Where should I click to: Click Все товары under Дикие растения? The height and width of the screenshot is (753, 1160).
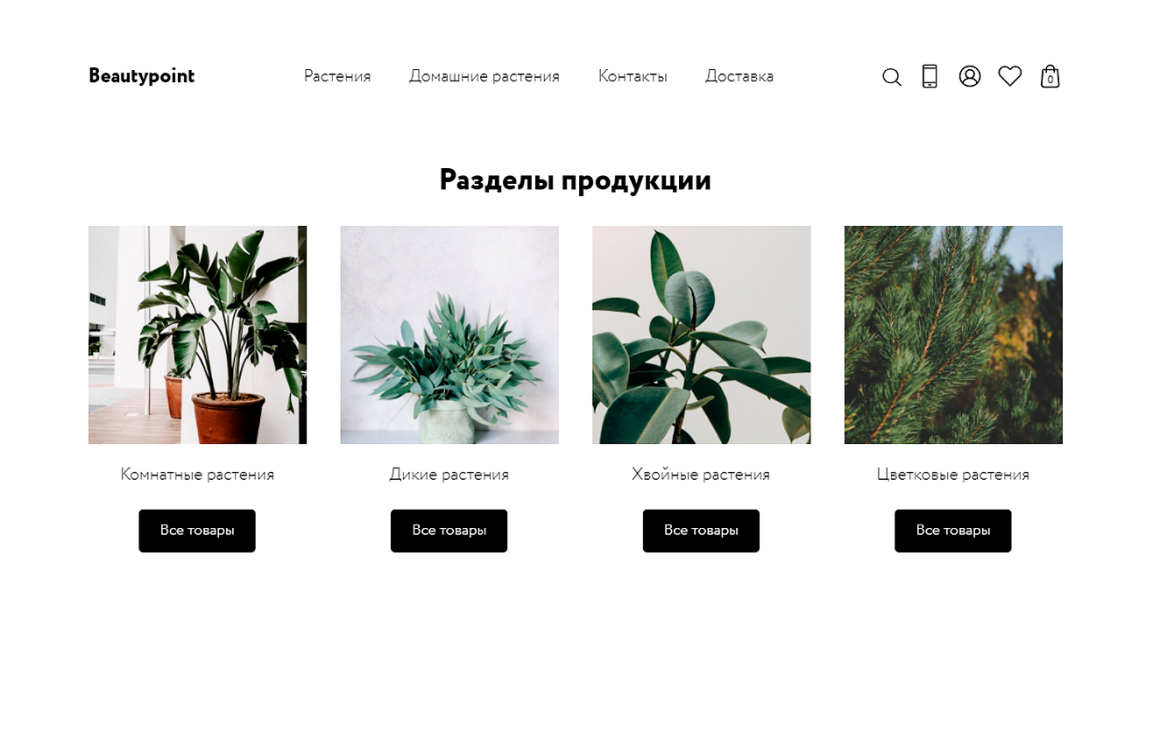(449, 530)
